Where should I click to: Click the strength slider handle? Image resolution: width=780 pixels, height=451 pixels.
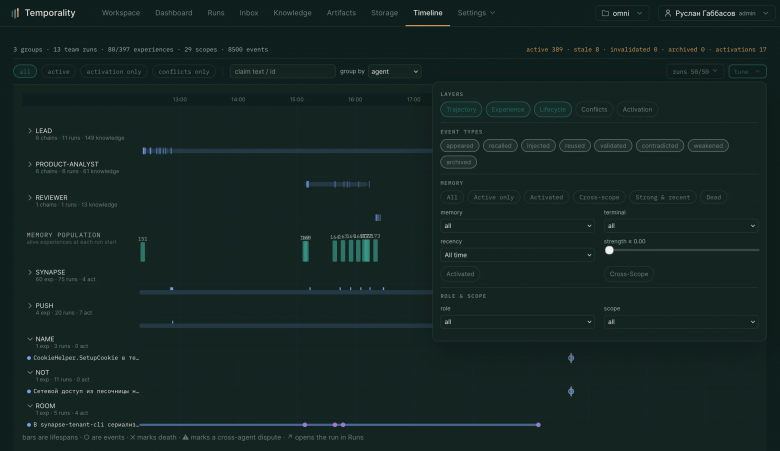click(609, 250)
